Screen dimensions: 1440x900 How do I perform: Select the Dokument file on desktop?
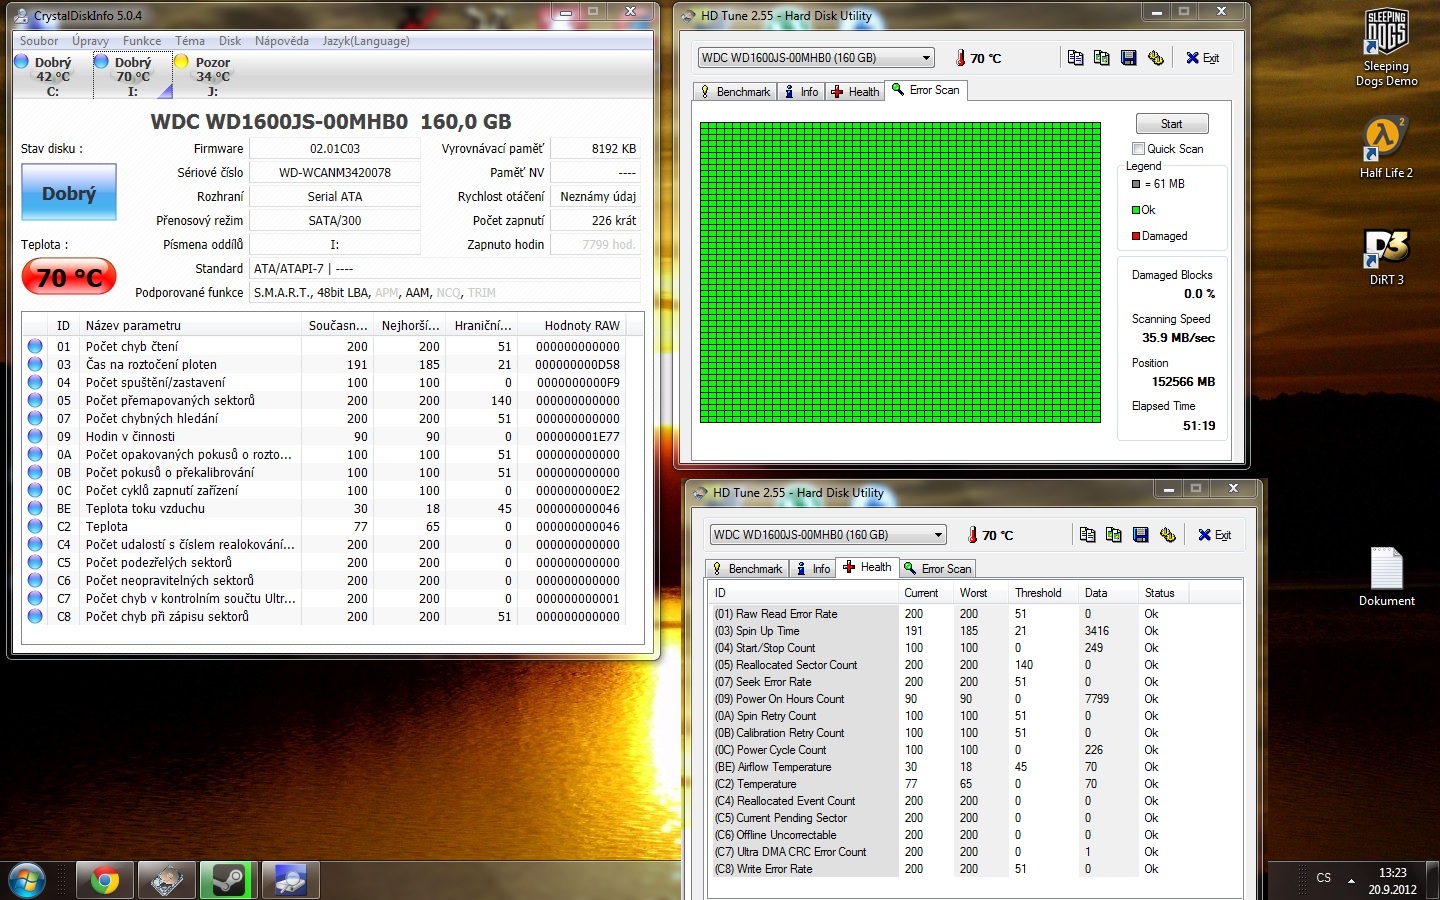1386,577
